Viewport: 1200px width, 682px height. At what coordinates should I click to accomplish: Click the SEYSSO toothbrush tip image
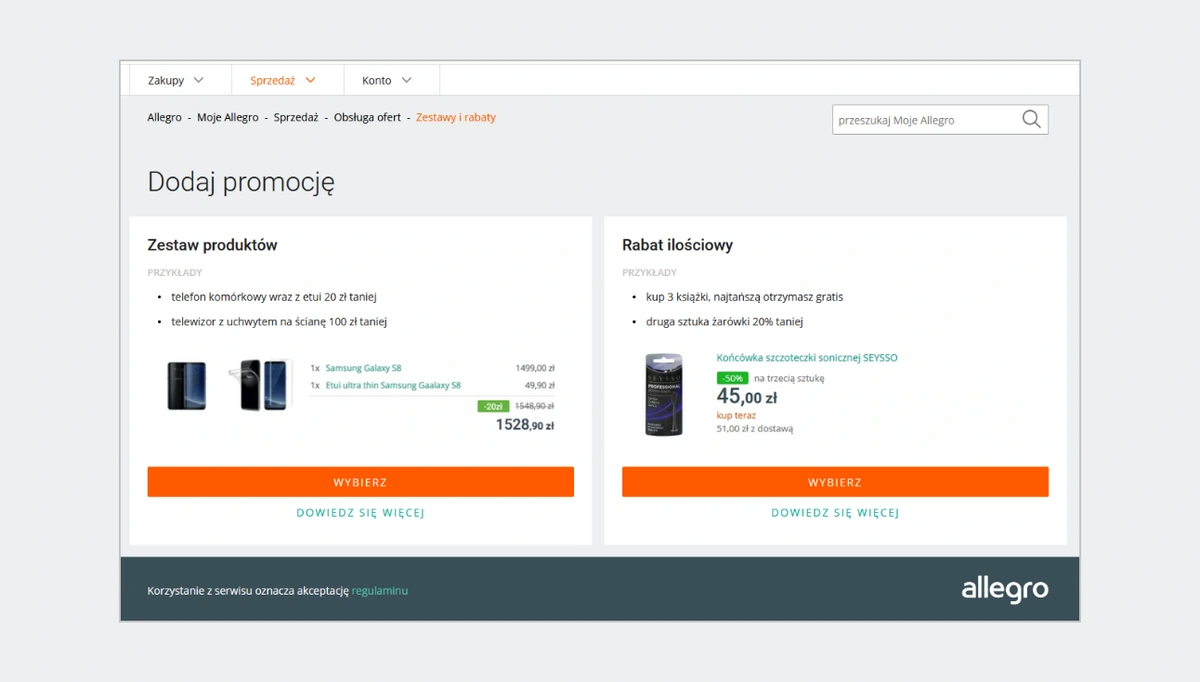(664, 393)
